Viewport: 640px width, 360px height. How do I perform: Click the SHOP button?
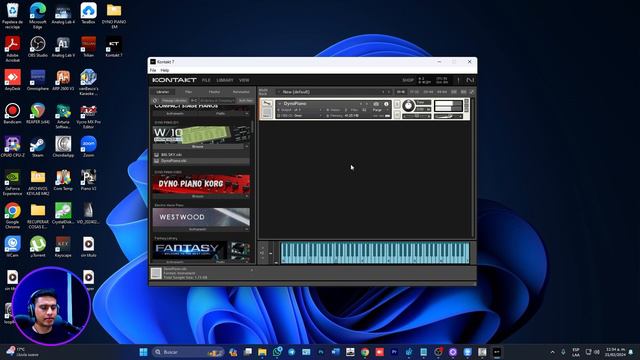[x=408, y=80]
